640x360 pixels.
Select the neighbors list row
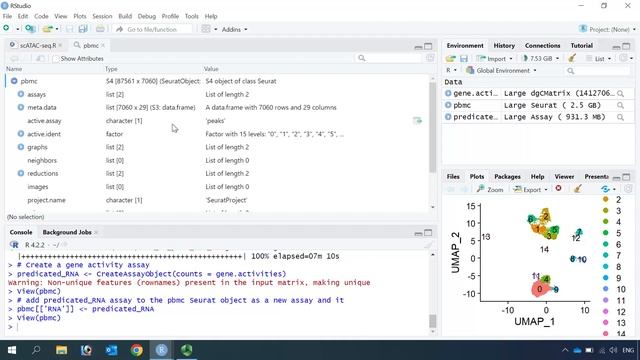coord(216,160)
